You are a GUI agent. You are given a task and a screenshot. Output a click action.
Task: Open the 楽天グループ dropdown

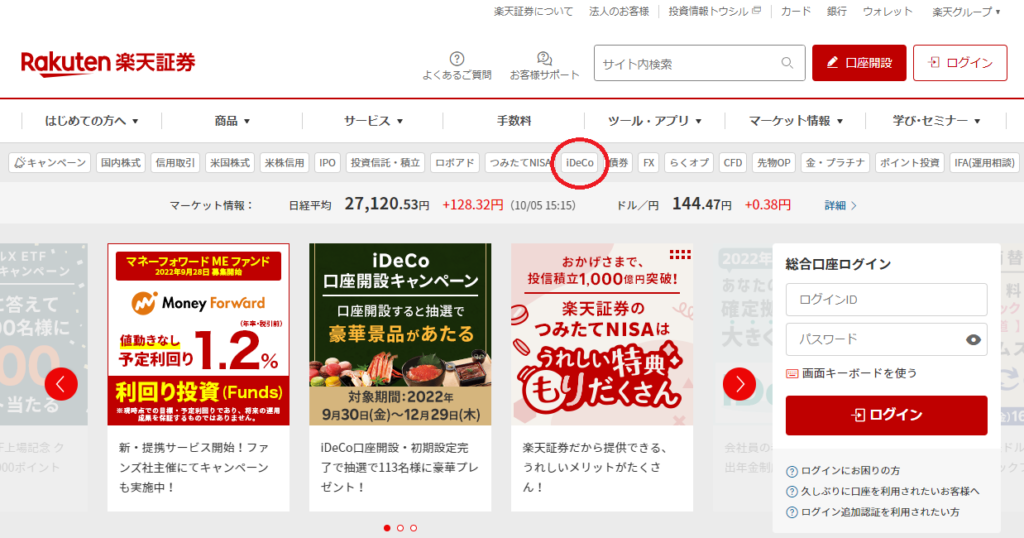pyautogui.click(x=966, y=12)
